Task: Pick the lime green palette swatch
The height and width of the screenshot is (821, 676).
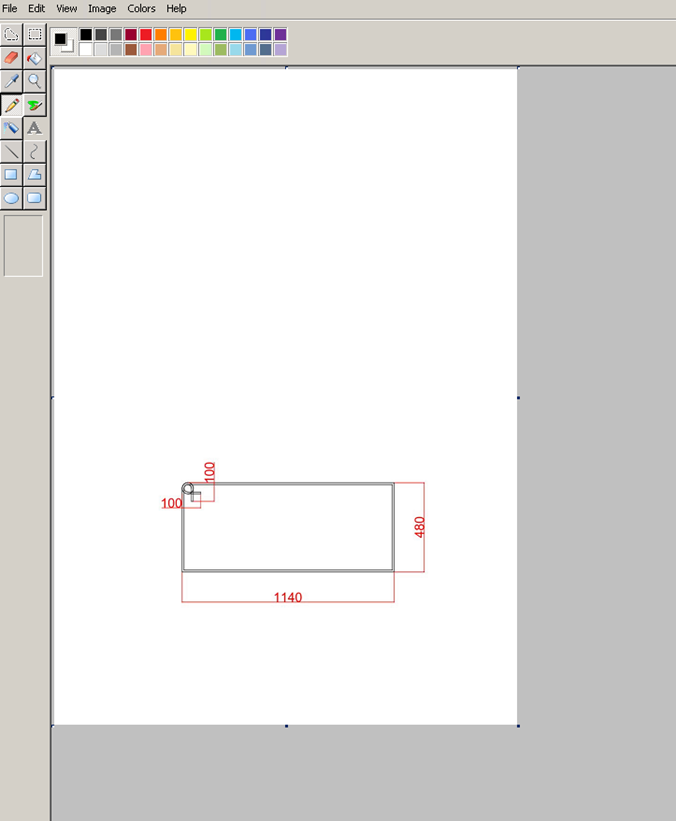Action: (205, 35)
